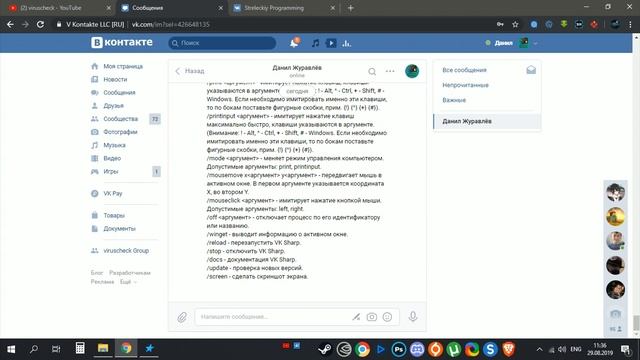Image resolution: width=640 pixels, height=360 pixels.
Task: Open the music player icon in header
Action: pyautogui.click(x=315, y=43)
